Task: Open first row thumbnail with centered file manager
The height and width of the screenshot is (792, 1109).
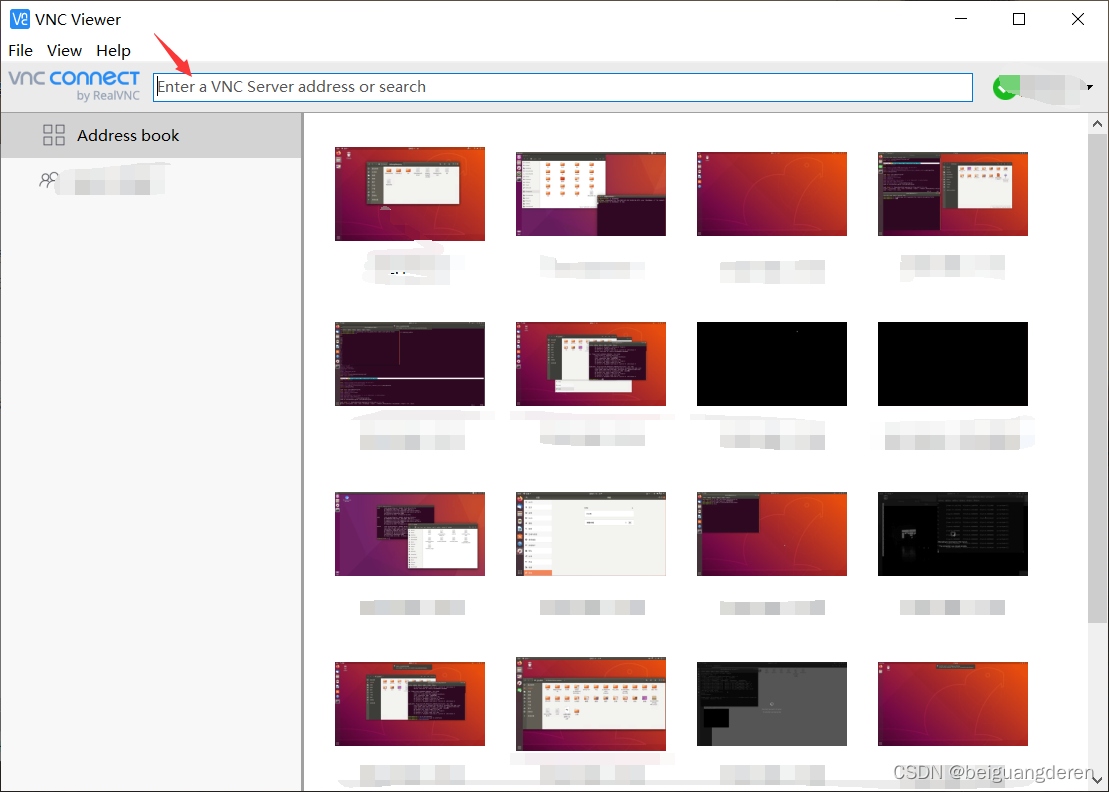Action: [x=410, y=194]
